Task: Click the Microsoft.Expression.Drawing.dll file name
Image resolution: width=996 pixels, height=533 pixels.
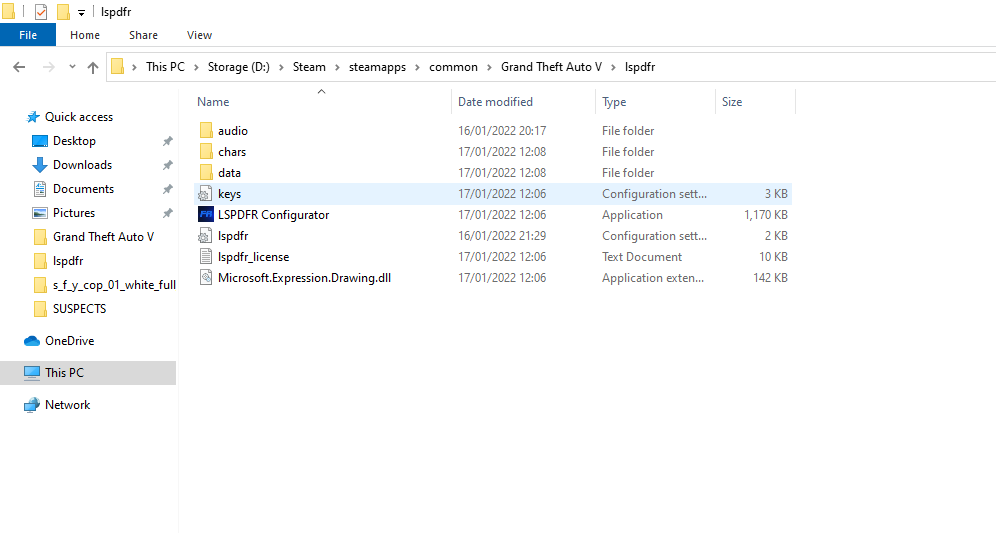Action: tap(304, 278)
